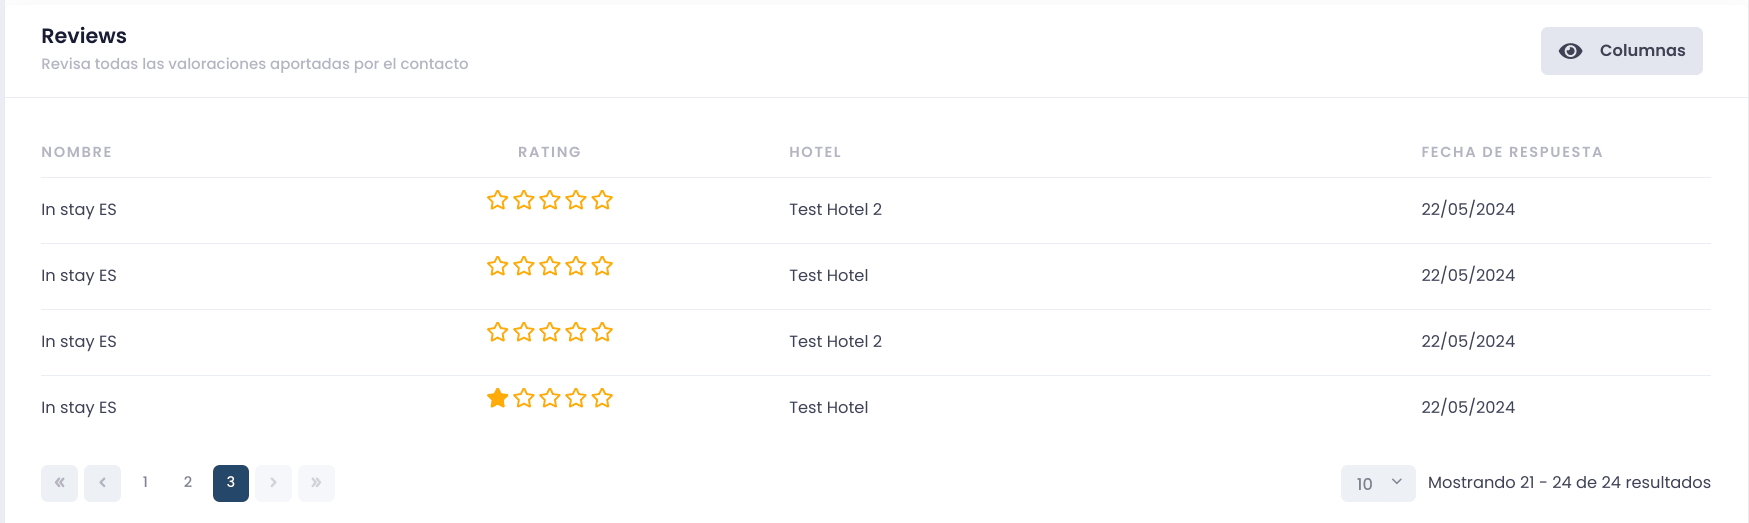Click Test Hotel 2 in third row
Viewport: 1749px width, 523px height.
point(835,342)
